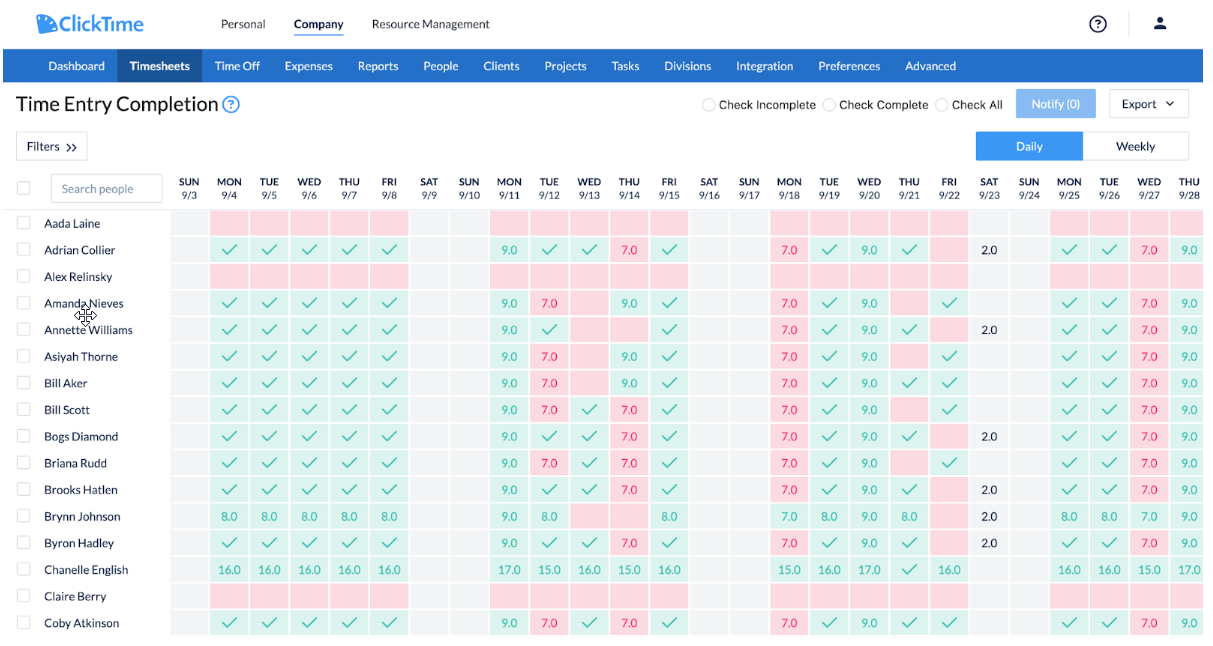Go to the Advanced tab

(931, 66)
